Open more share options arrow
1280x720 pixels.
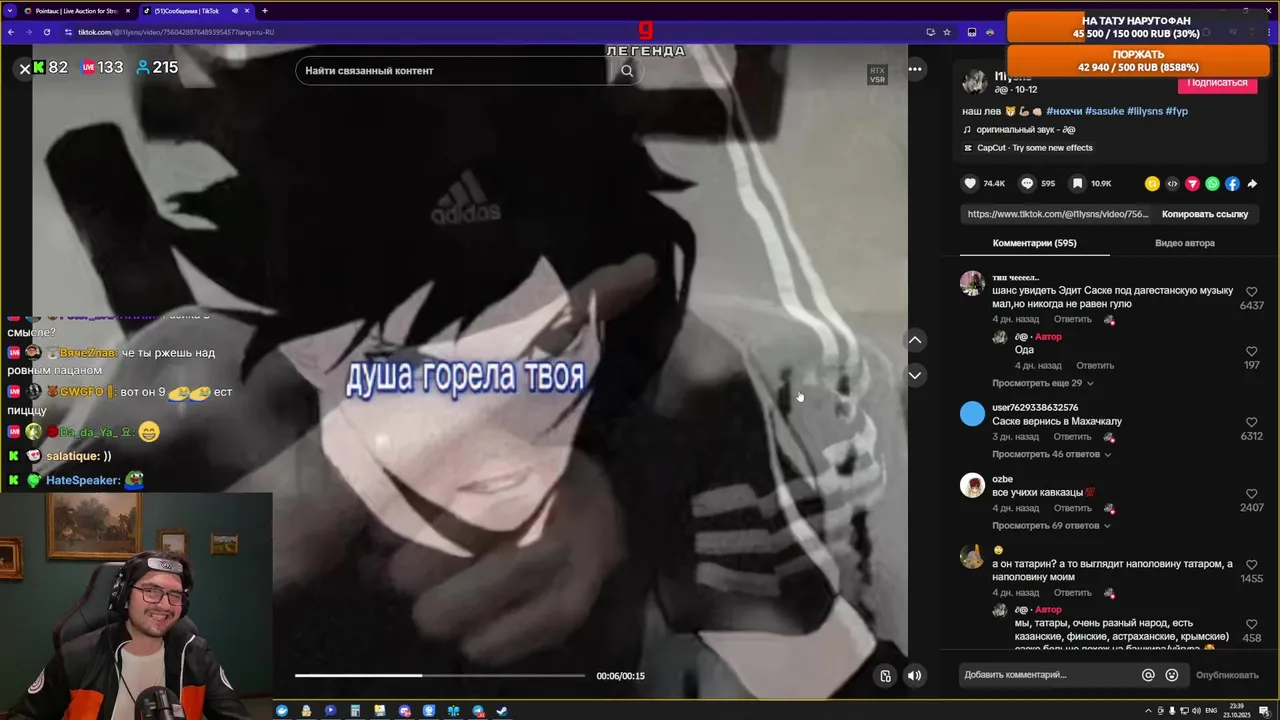[x=1252, y=184]
